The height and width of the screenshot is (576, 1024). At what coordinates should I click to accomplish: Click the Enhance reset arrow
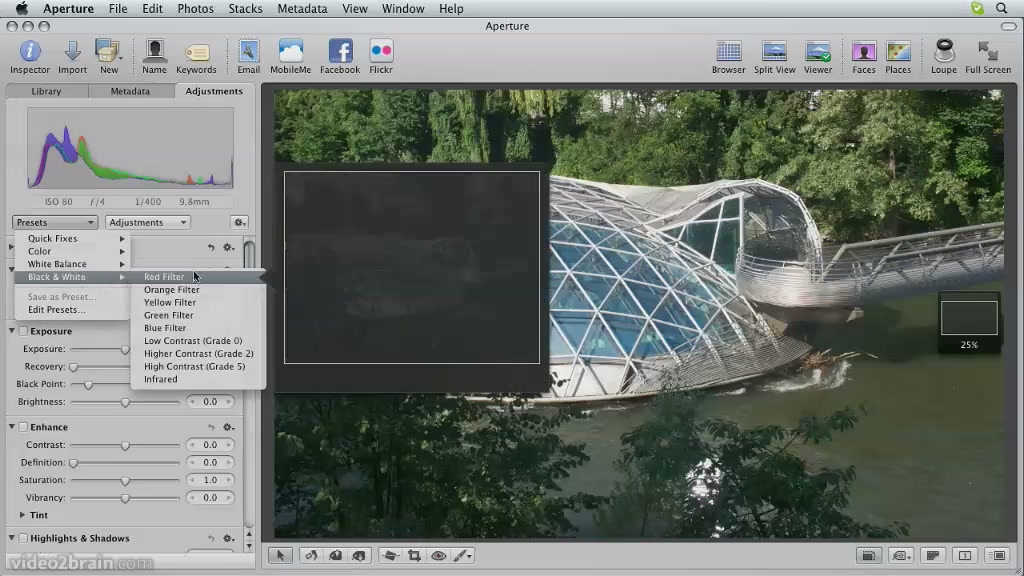pyautogui.click(x=211, y=427)
